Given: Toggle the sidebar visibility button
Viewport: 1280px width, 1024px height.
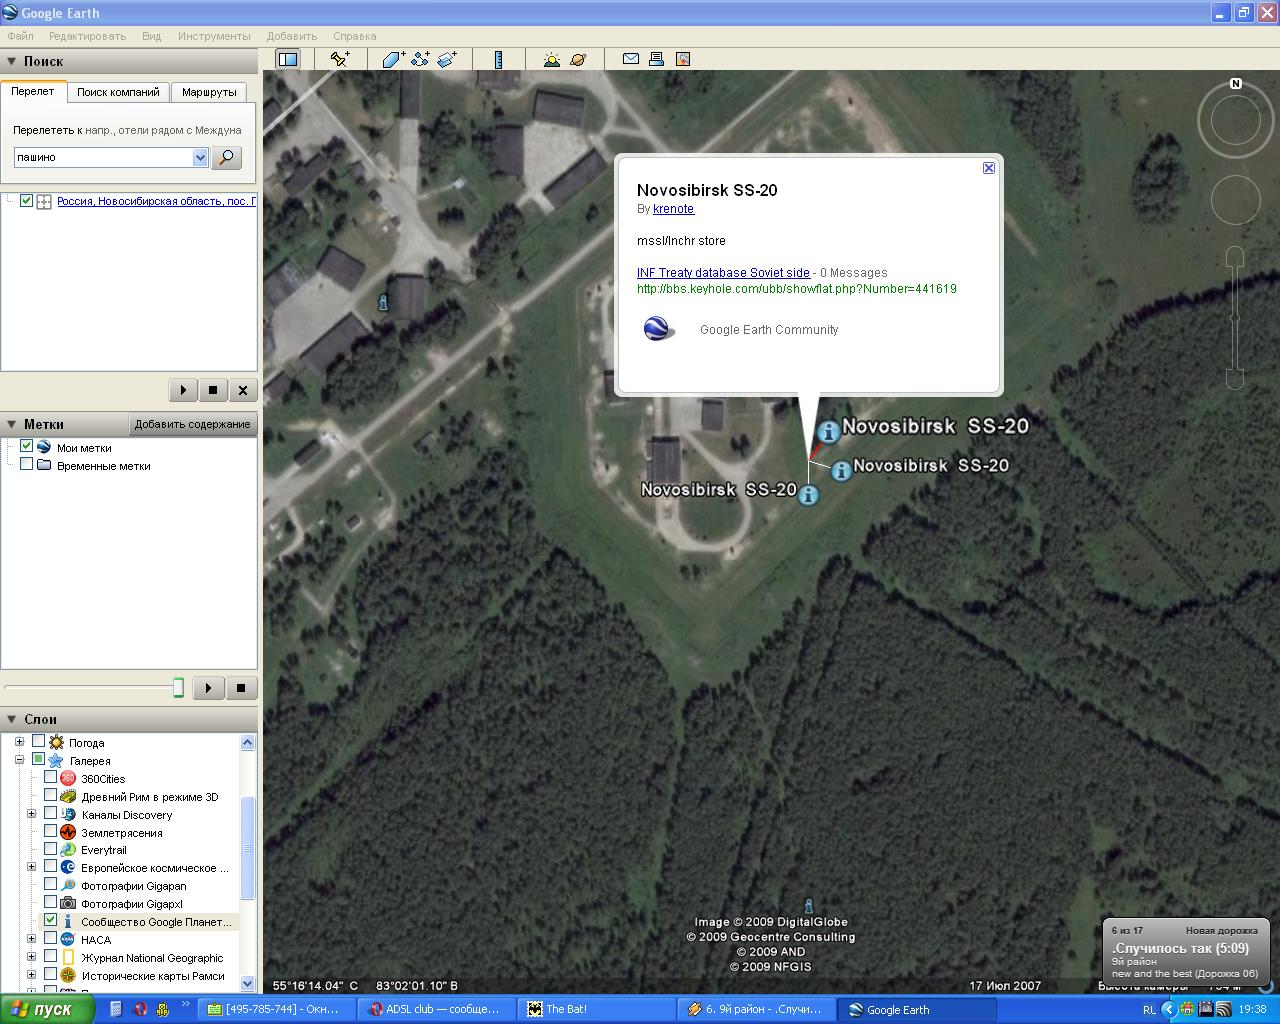Looking at the screenshot, I should [288, 59].
